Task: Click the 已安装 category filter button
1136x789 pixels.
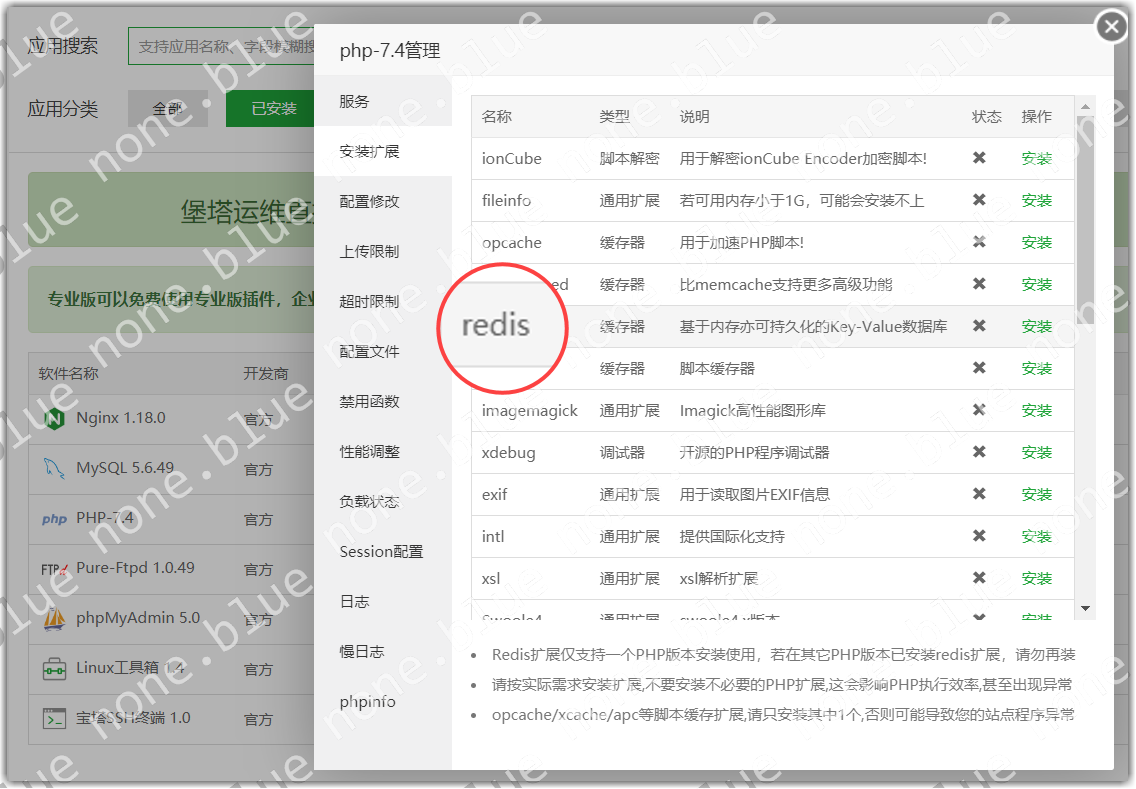Action: pos(272,109)
